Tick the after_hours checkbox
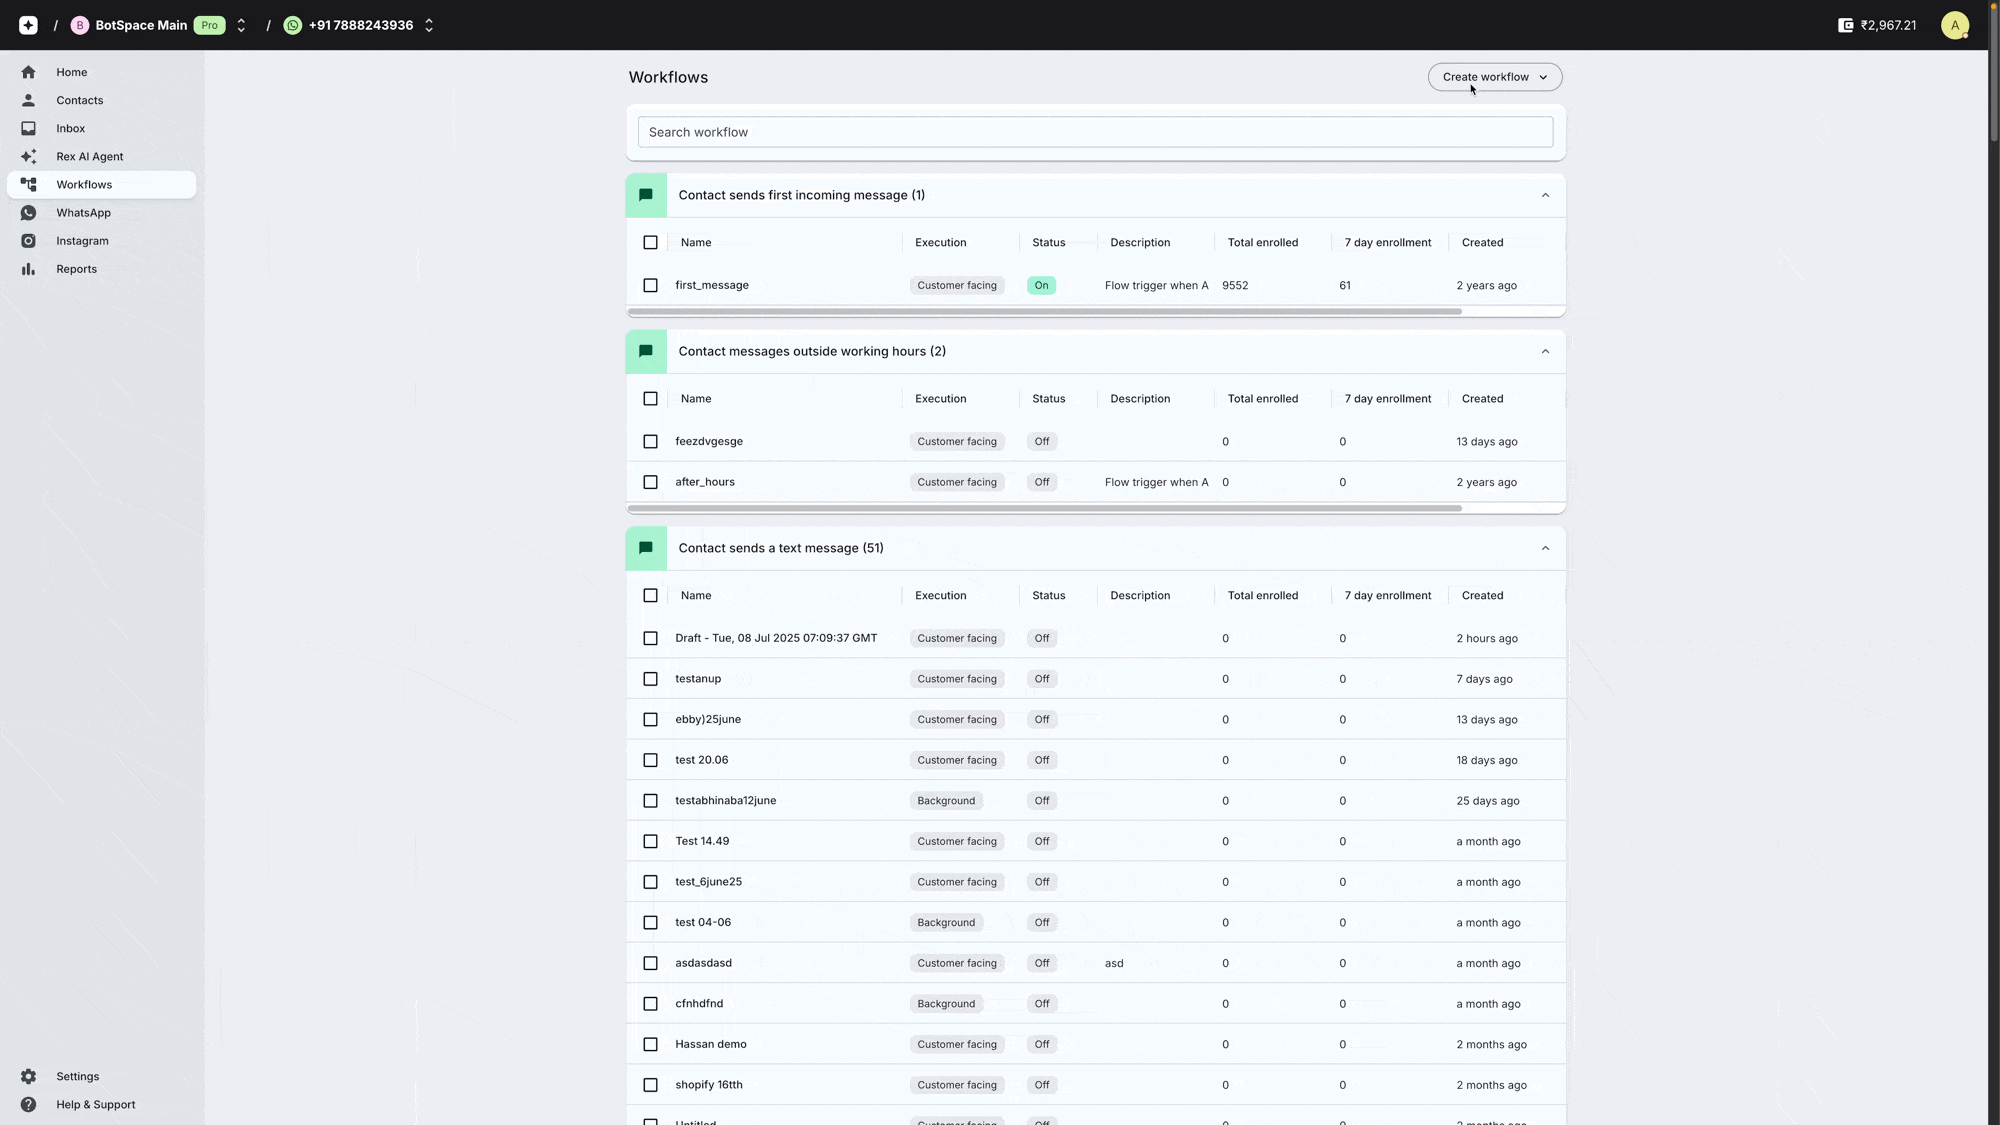The width and height of the screenshot is (2000, 1125). pos(650,482)
